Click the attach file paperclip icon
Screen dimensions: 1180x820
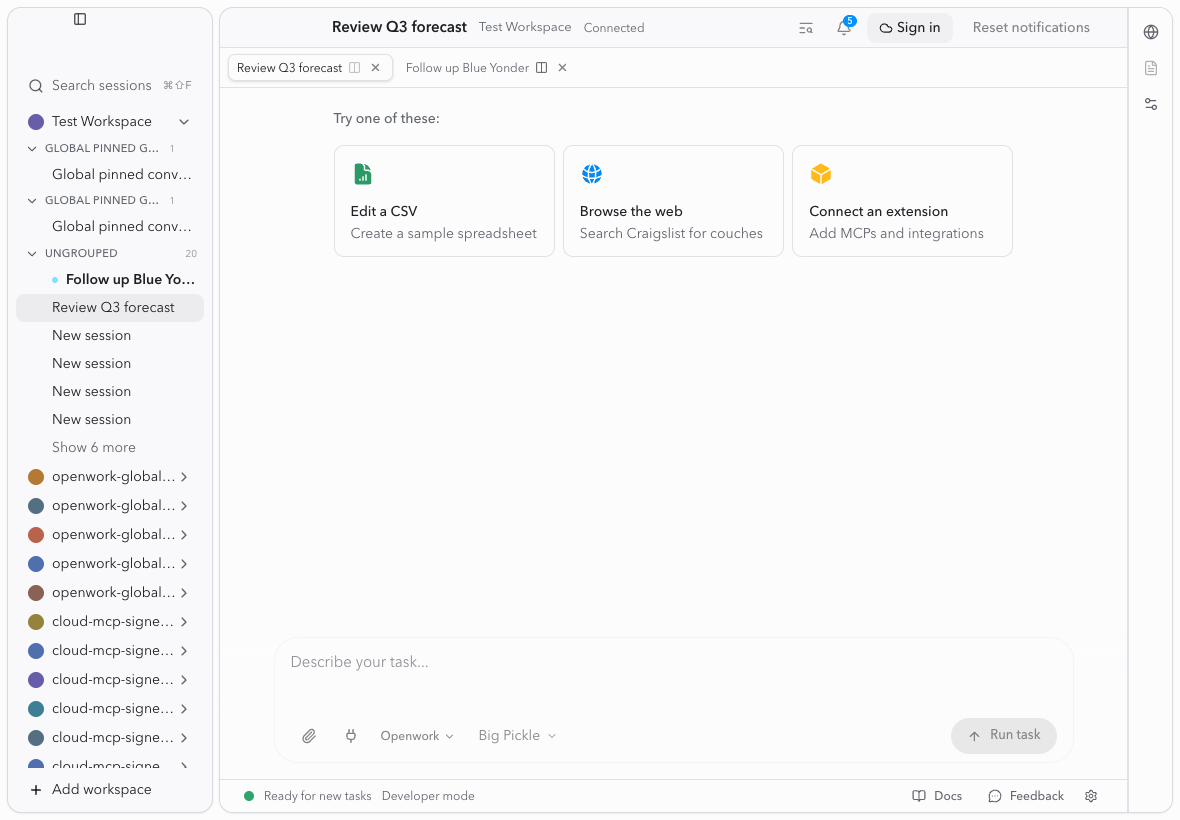point(309,736)
